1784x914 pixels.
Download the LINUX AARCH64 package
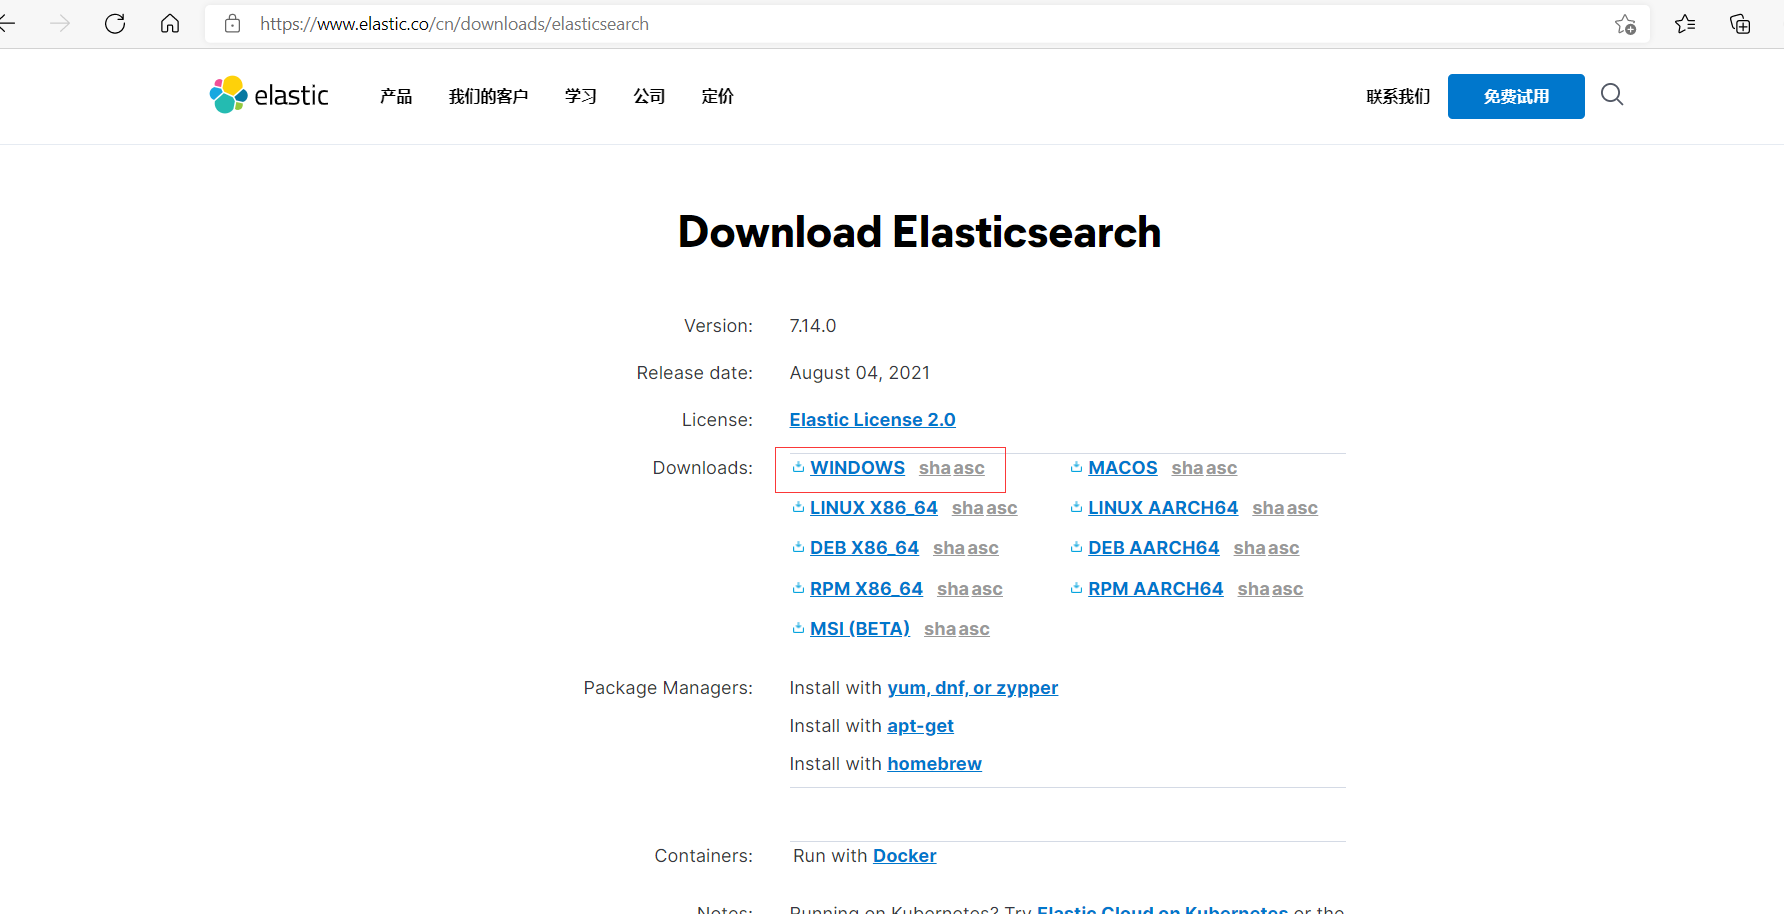(1163, 508)
